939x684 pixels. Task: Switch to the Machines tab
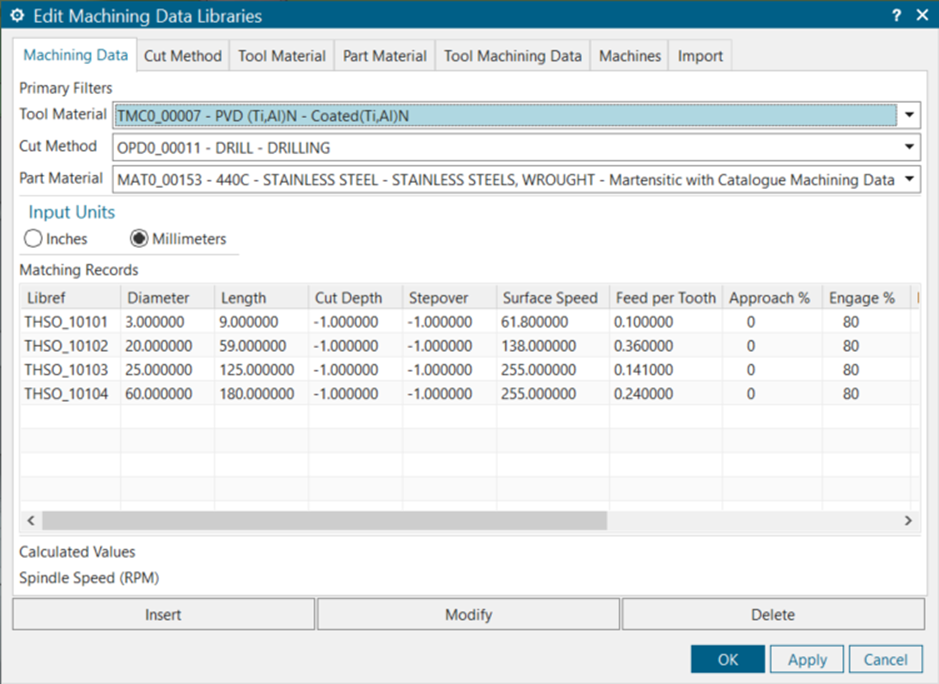[x=630, y=56]
